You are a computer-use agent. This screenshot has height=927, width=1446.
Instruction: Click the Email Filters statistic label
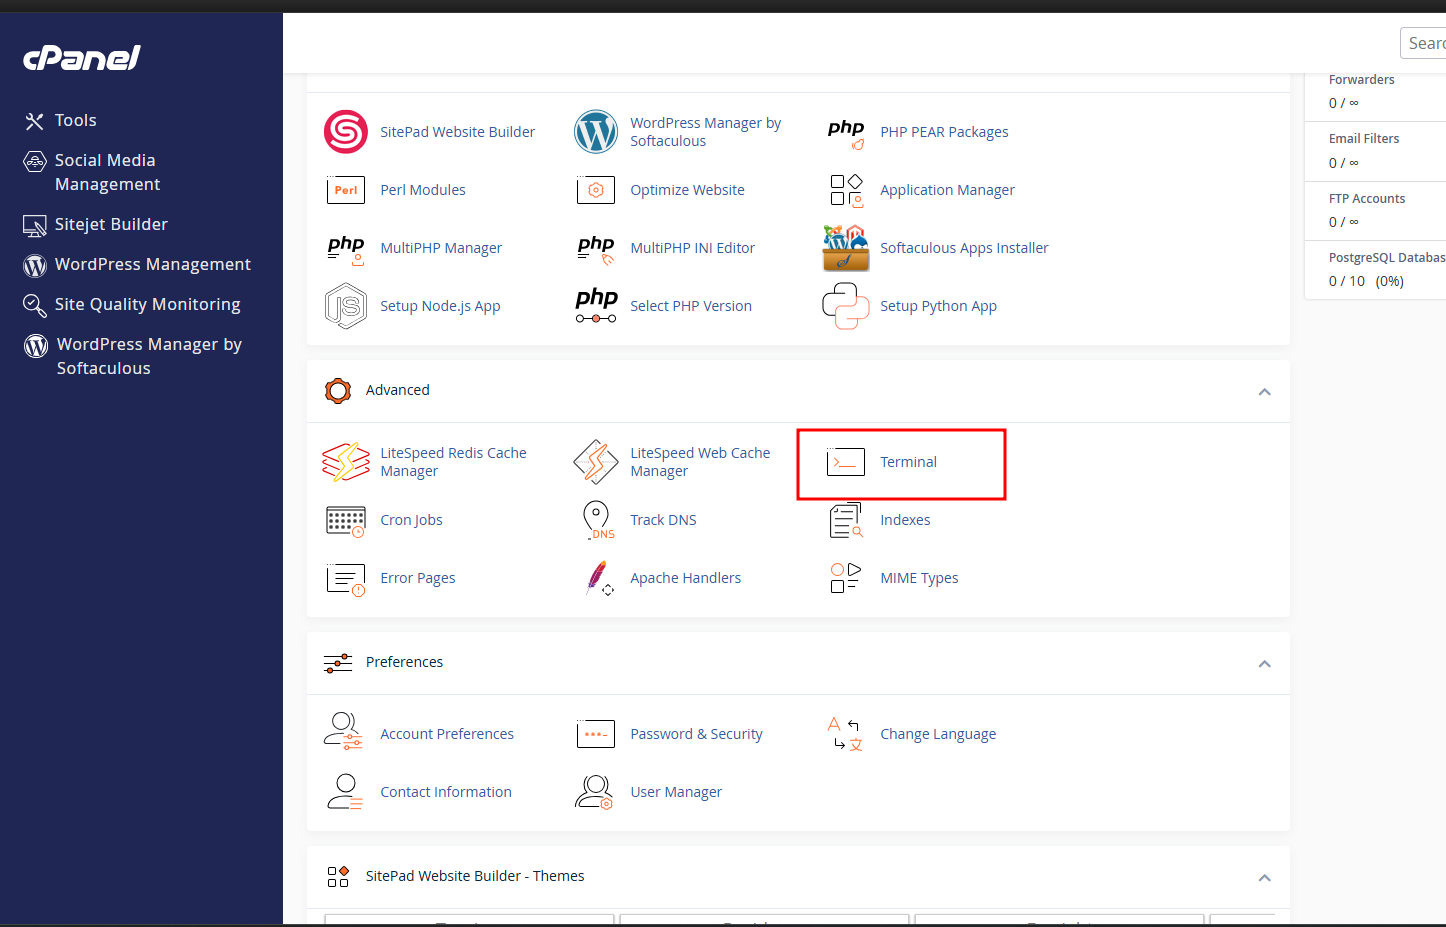tap(1364, 139)
